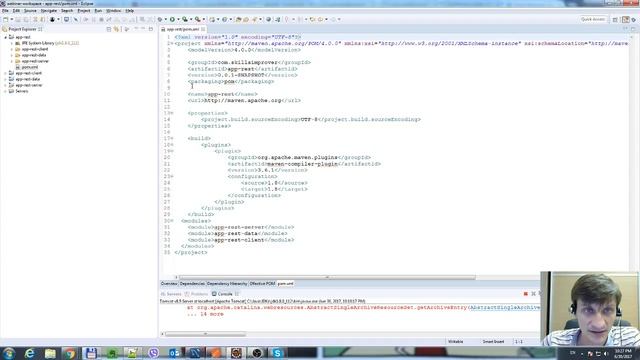Collapse the app-rest project tree node
Image resolution: width=640 pixels, height=360 pixels.
tap(6, 37)
